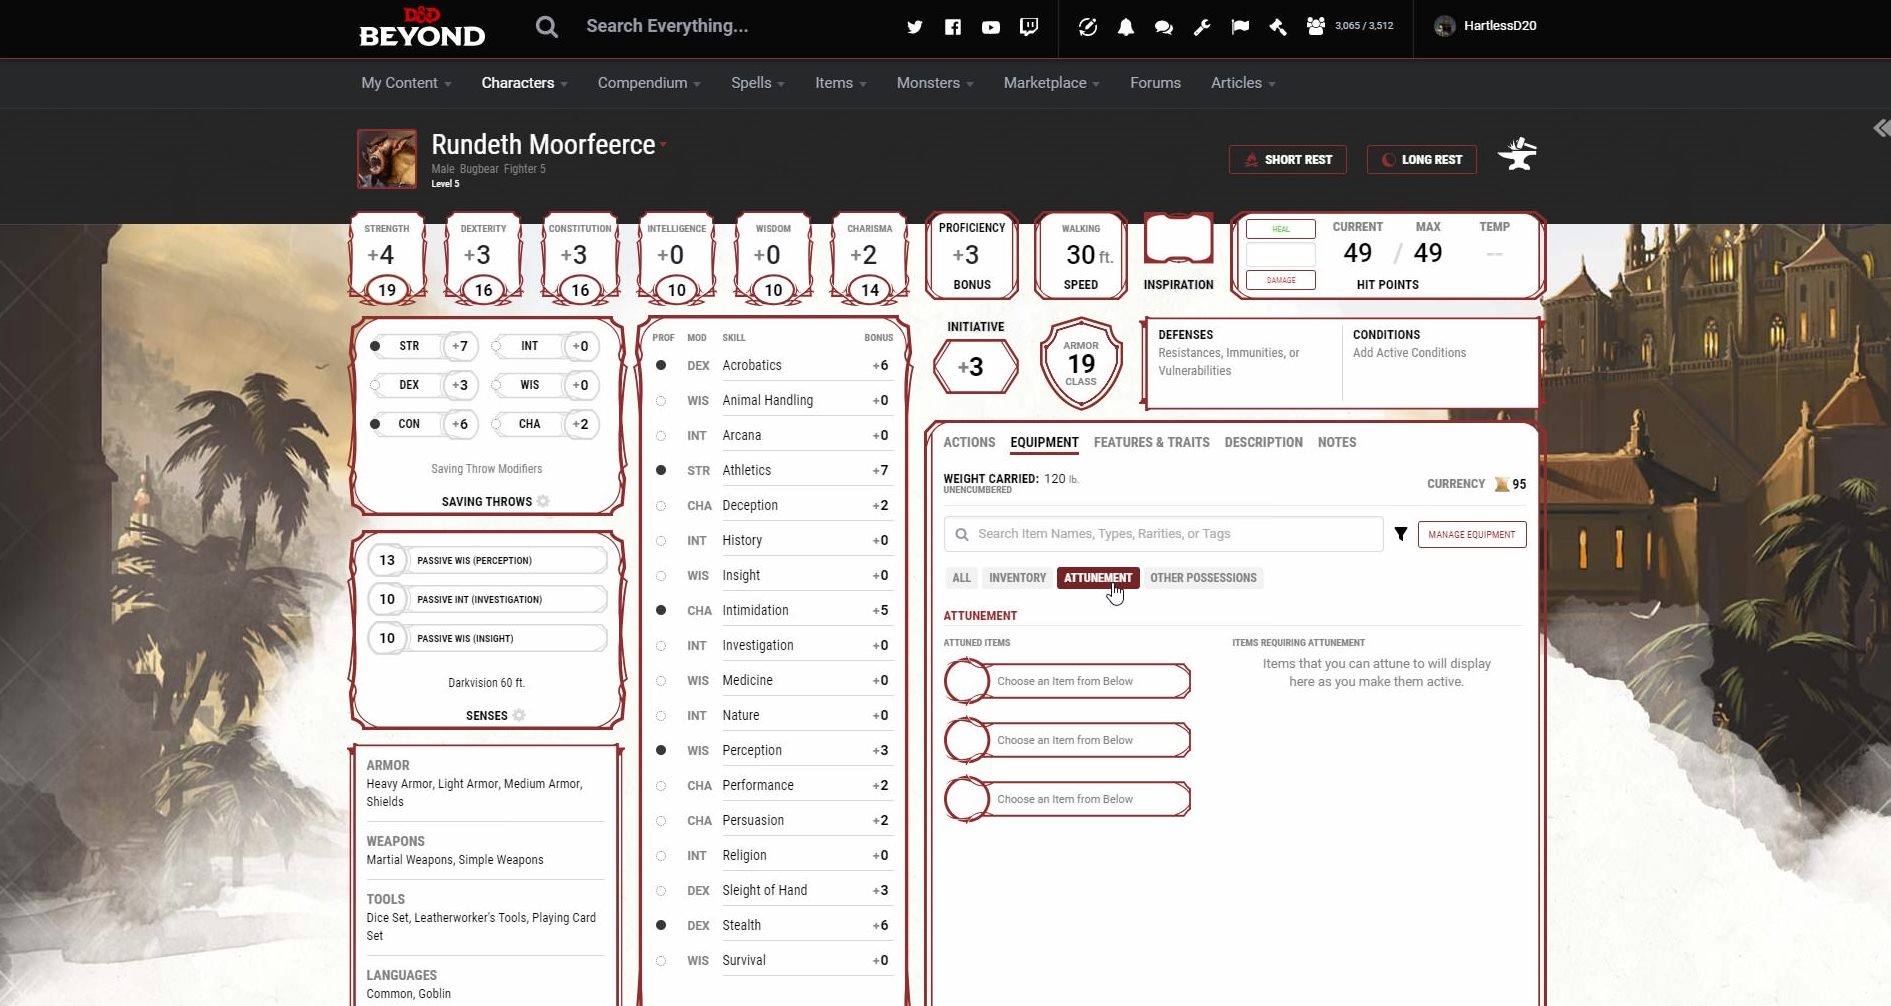The width and height of the screenshot is (1891, 1006).
Task: Click the HartlessD20 user avatar
Action: [x=1444, y=26]
